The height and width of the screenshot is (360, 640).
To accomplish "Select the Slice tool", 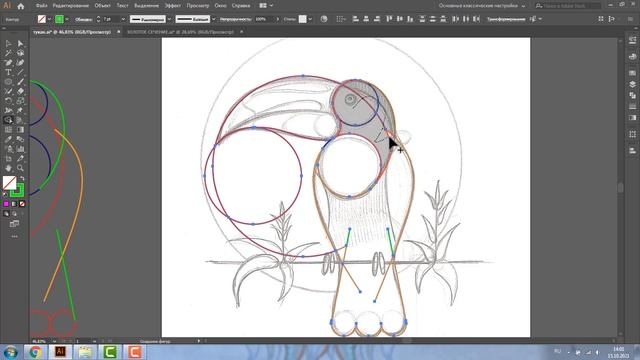I will click(x=20, y=158).
